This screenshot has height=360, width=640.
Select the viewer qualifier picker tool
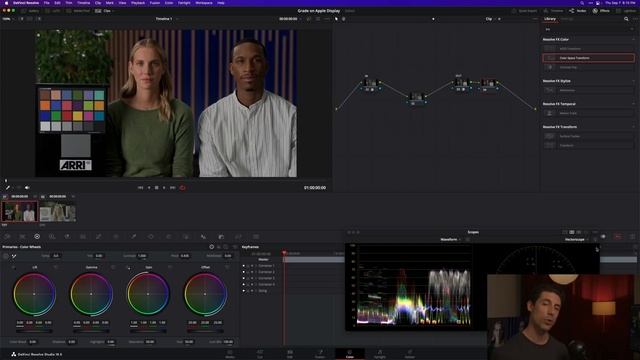tap(7, 188)
